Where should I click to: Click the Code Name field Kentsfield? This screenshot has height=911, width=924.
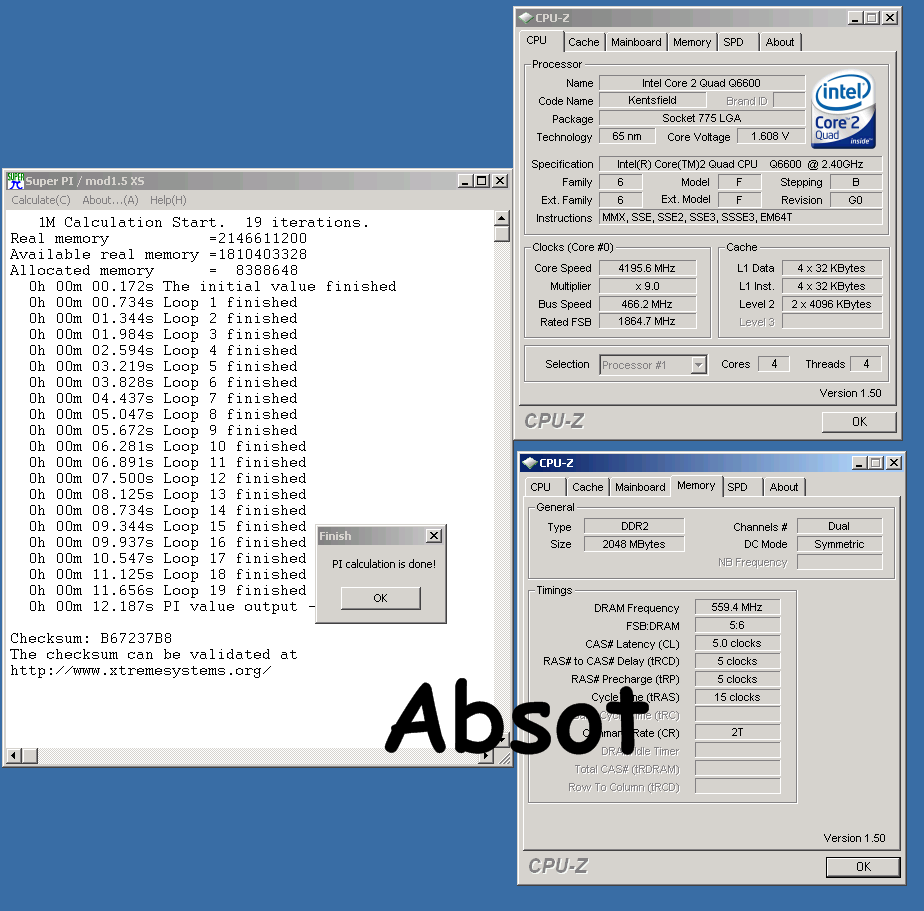[x=652, y=100]
